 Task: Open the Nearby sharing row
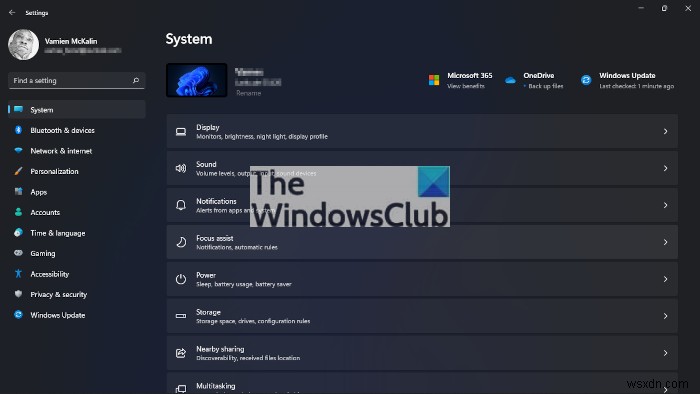[x=422, y=353]
